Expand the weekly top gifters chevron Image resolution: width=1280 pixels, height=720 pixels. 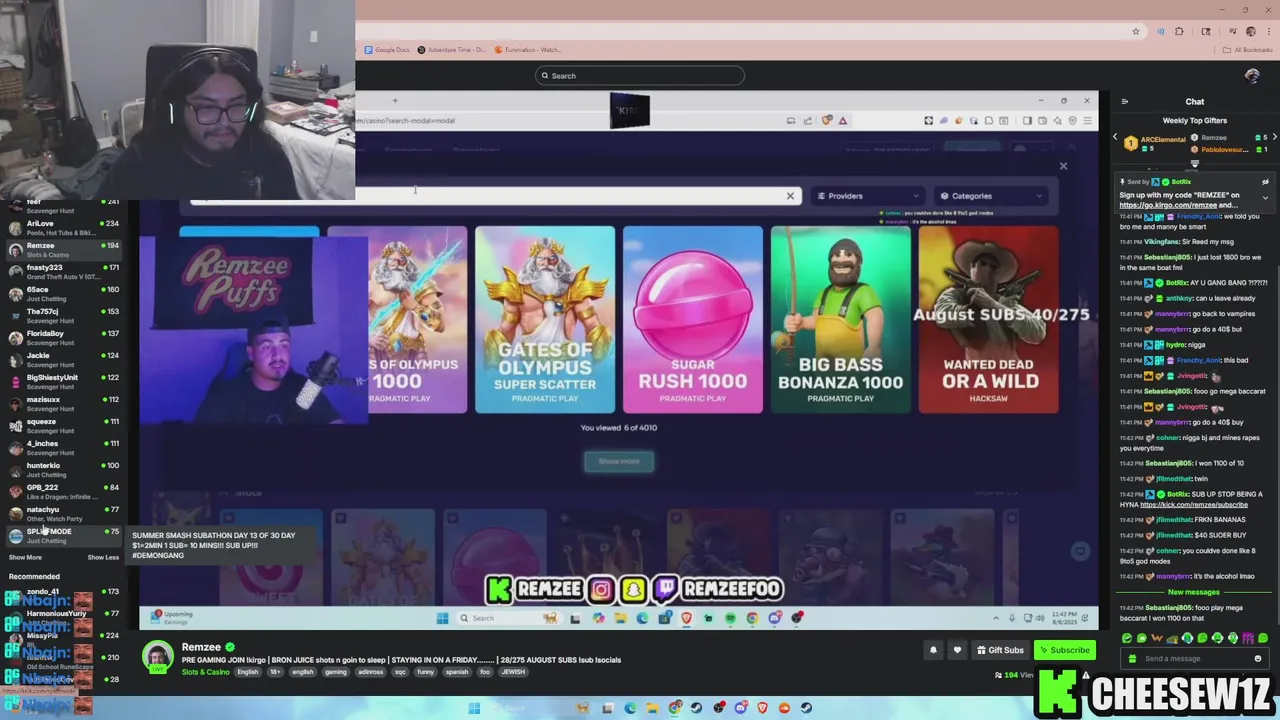tap(1195, 164)
